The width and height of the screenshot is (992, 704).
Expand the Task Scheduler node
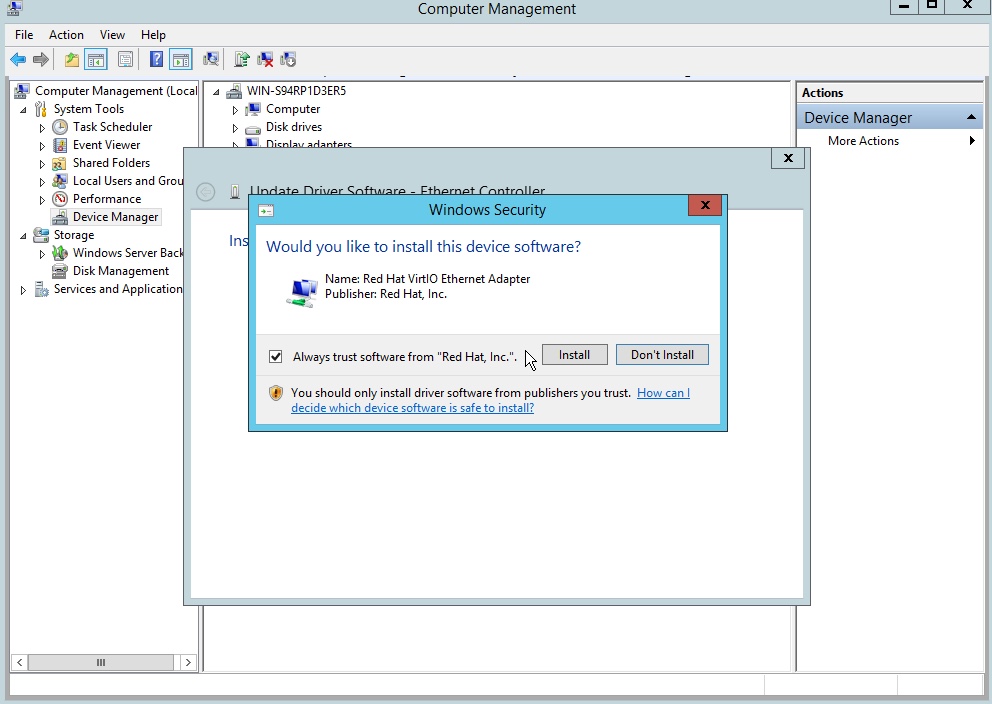click(x=42, y=128)
